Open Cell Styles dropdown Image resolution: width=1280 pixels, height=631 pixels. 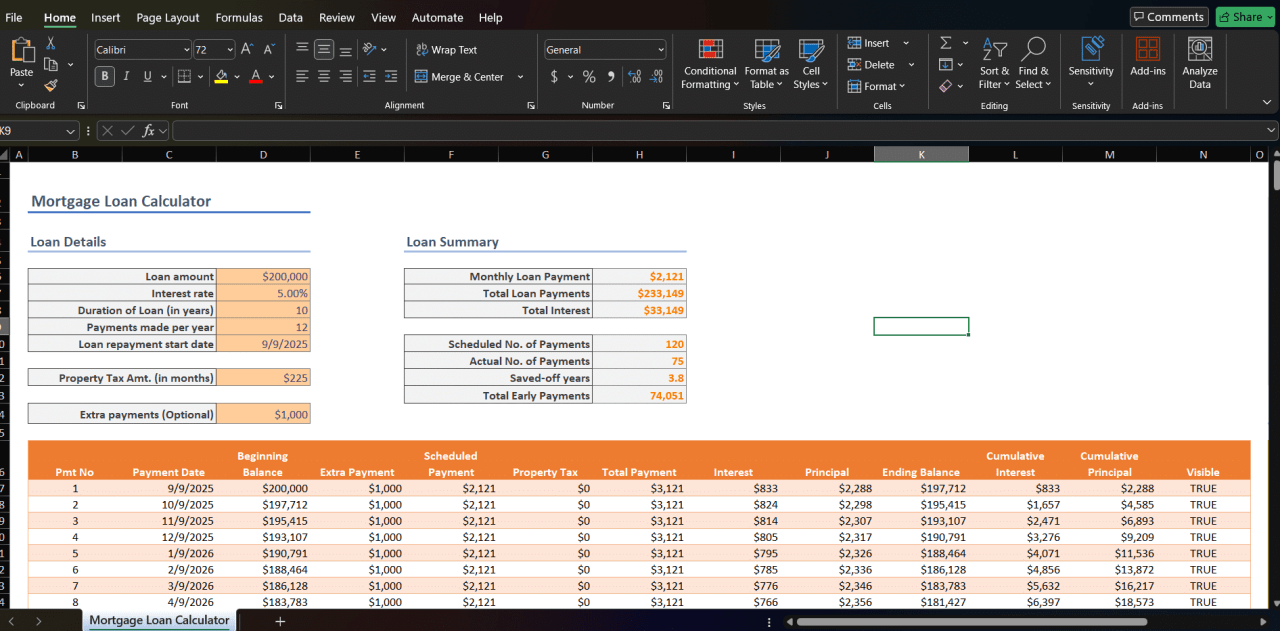[811, 64]
